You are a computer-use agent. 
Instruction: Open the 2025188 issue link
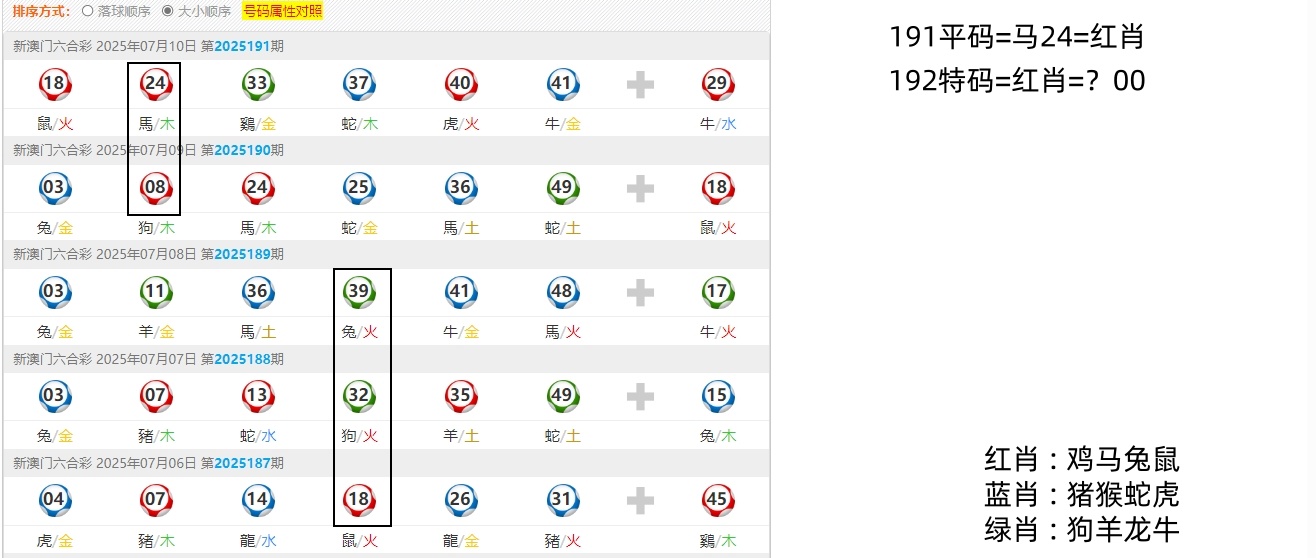[241, 358]
